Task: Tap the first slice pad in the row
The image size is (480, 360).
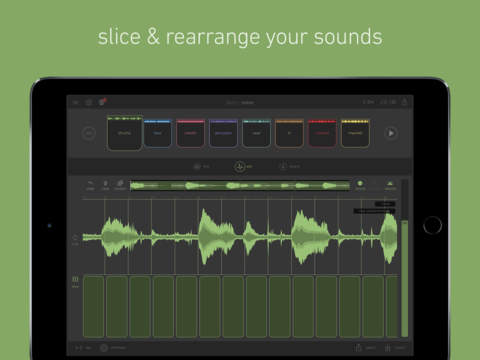Action: pyautogui.click(x=94, y=307)
